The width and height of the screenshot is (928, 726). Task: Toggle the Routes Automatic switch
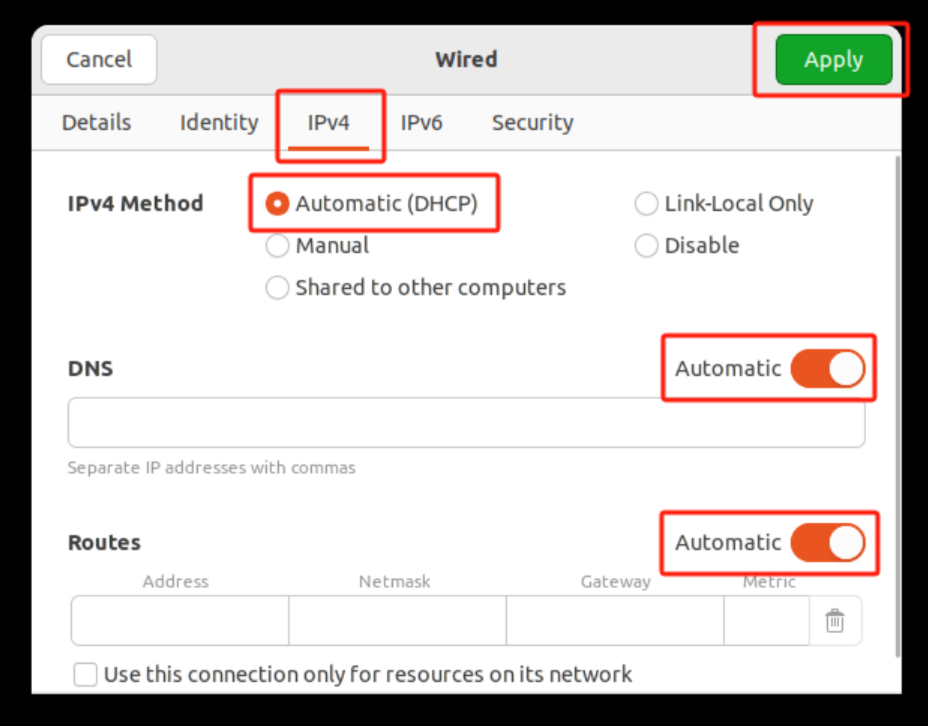pos(827,543)
